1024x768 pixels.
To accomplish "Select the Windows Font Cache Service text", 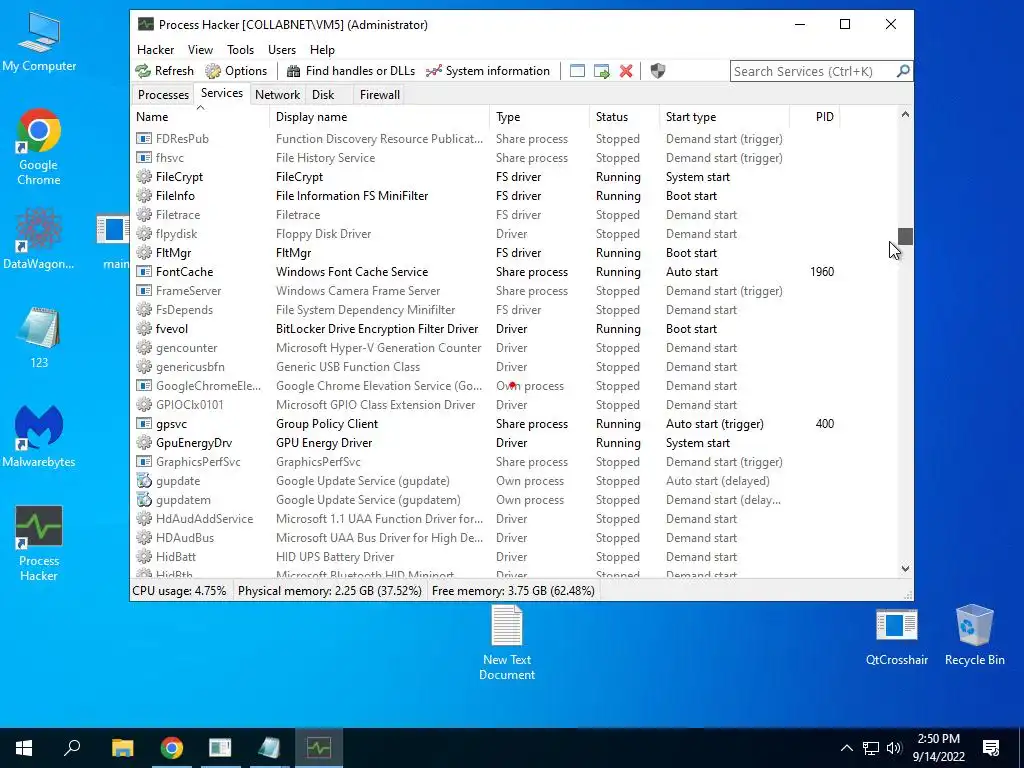I will click(352, 272).
